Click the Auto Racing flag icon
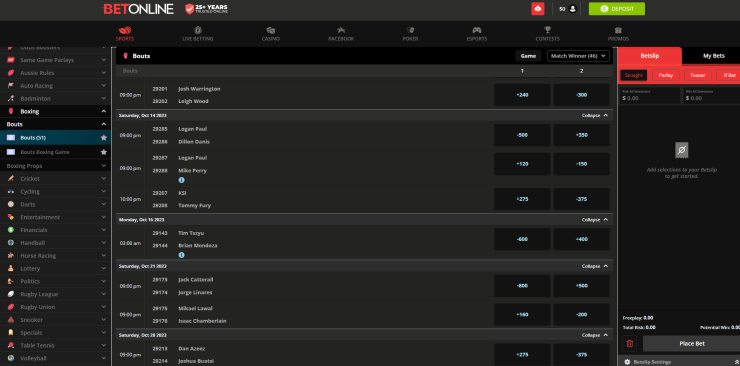This screenshot has width=740, height=366. (10, 86)
